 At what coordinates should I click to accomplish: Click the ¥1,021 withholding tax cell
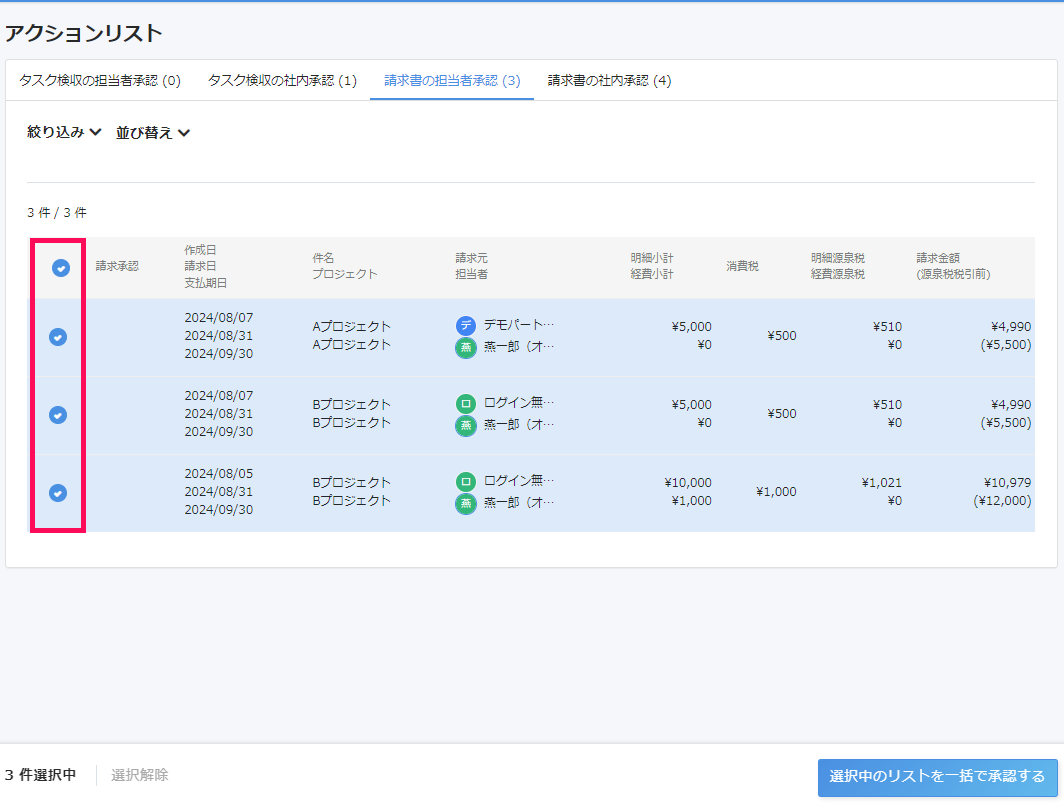point(881,483)
